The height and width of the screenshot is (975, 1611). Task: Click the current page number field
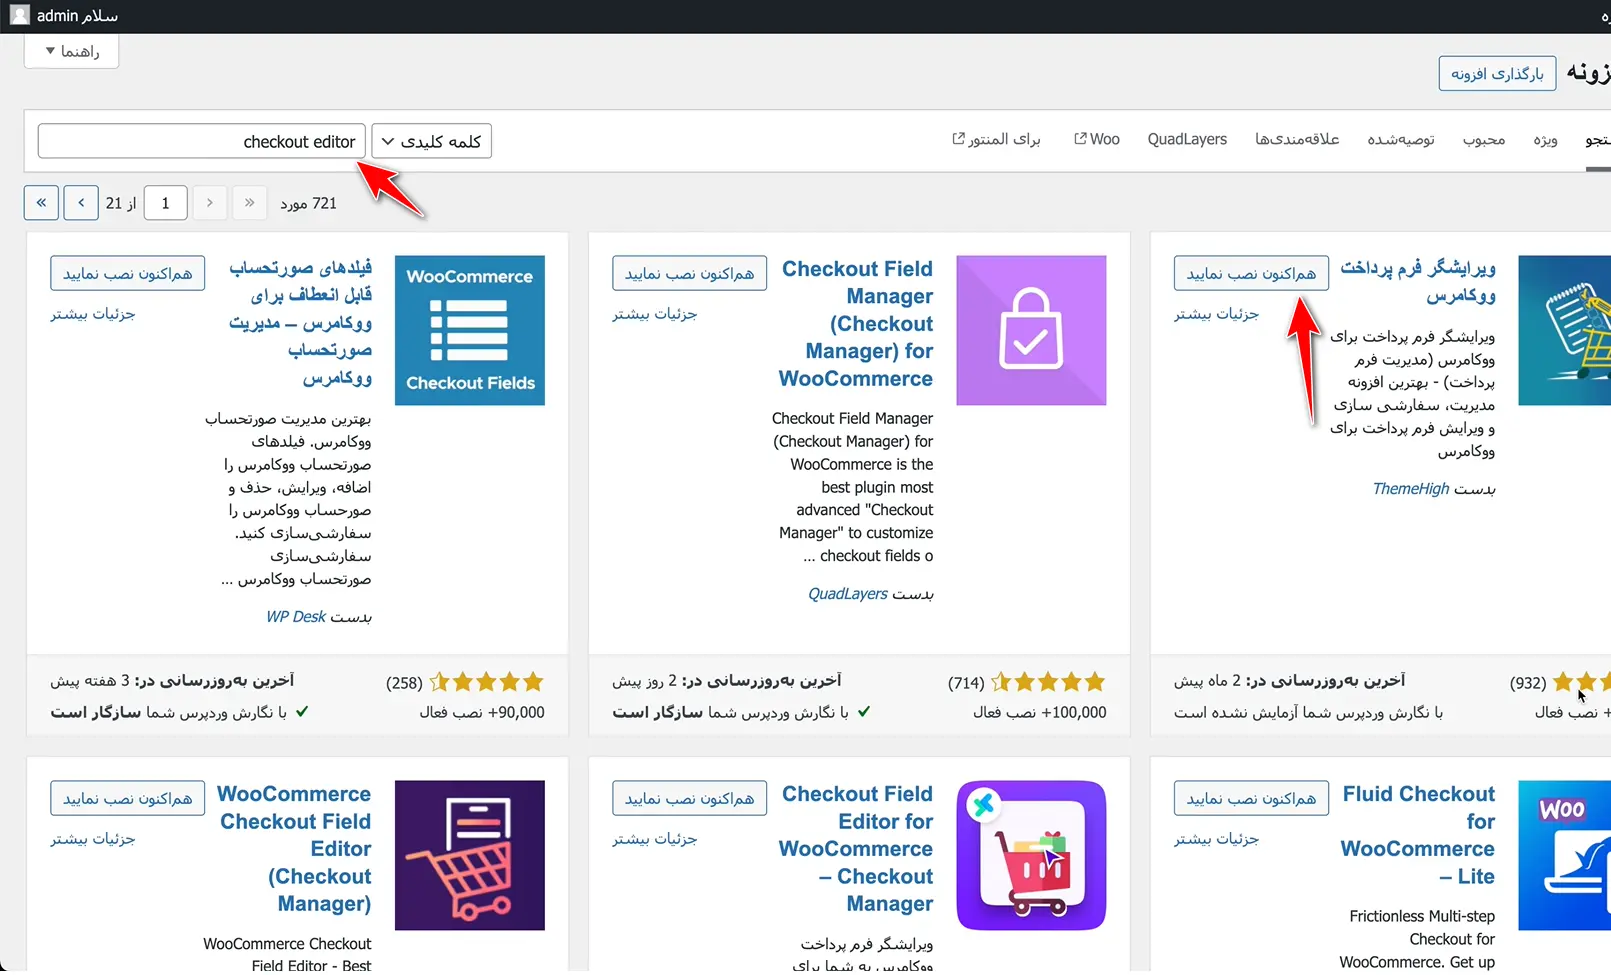coord(165,203)
